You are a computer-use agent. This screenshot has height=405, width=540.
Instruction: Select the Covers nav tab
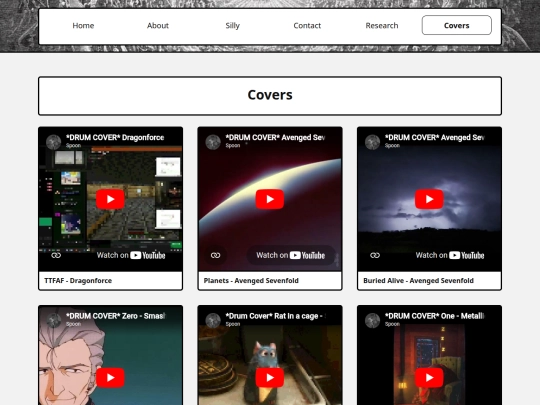point(457,25)
